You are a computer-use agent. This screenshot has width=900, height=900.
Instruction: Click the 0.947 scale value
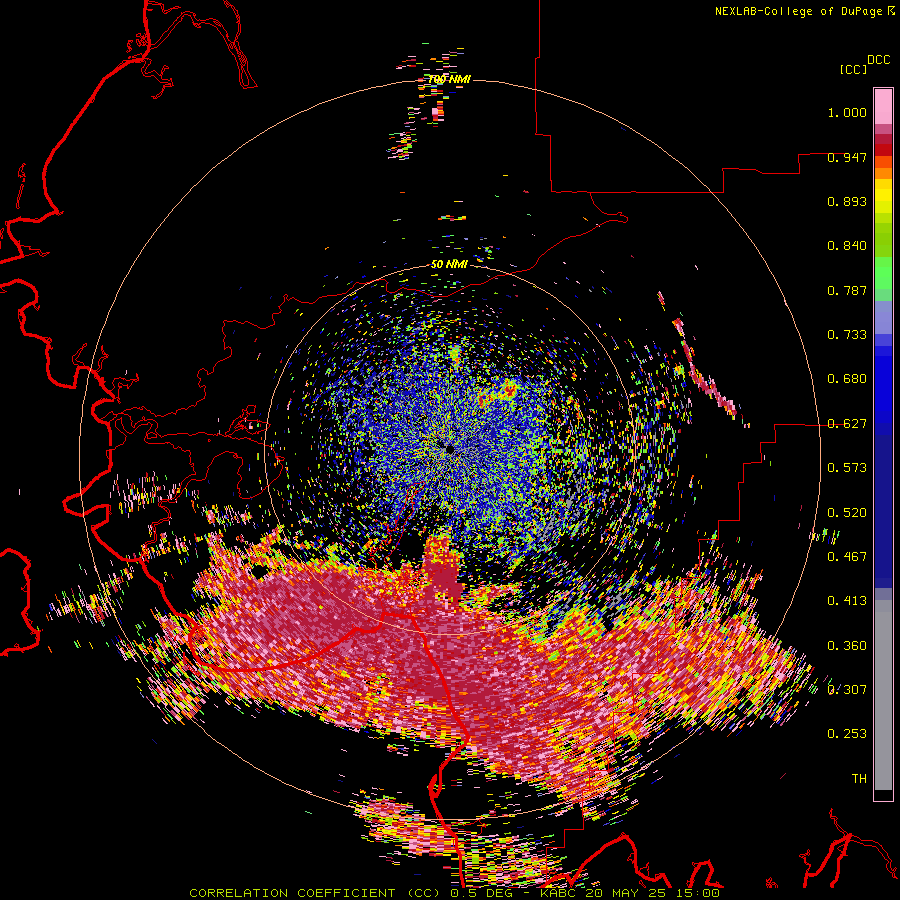tap(847, 157)
